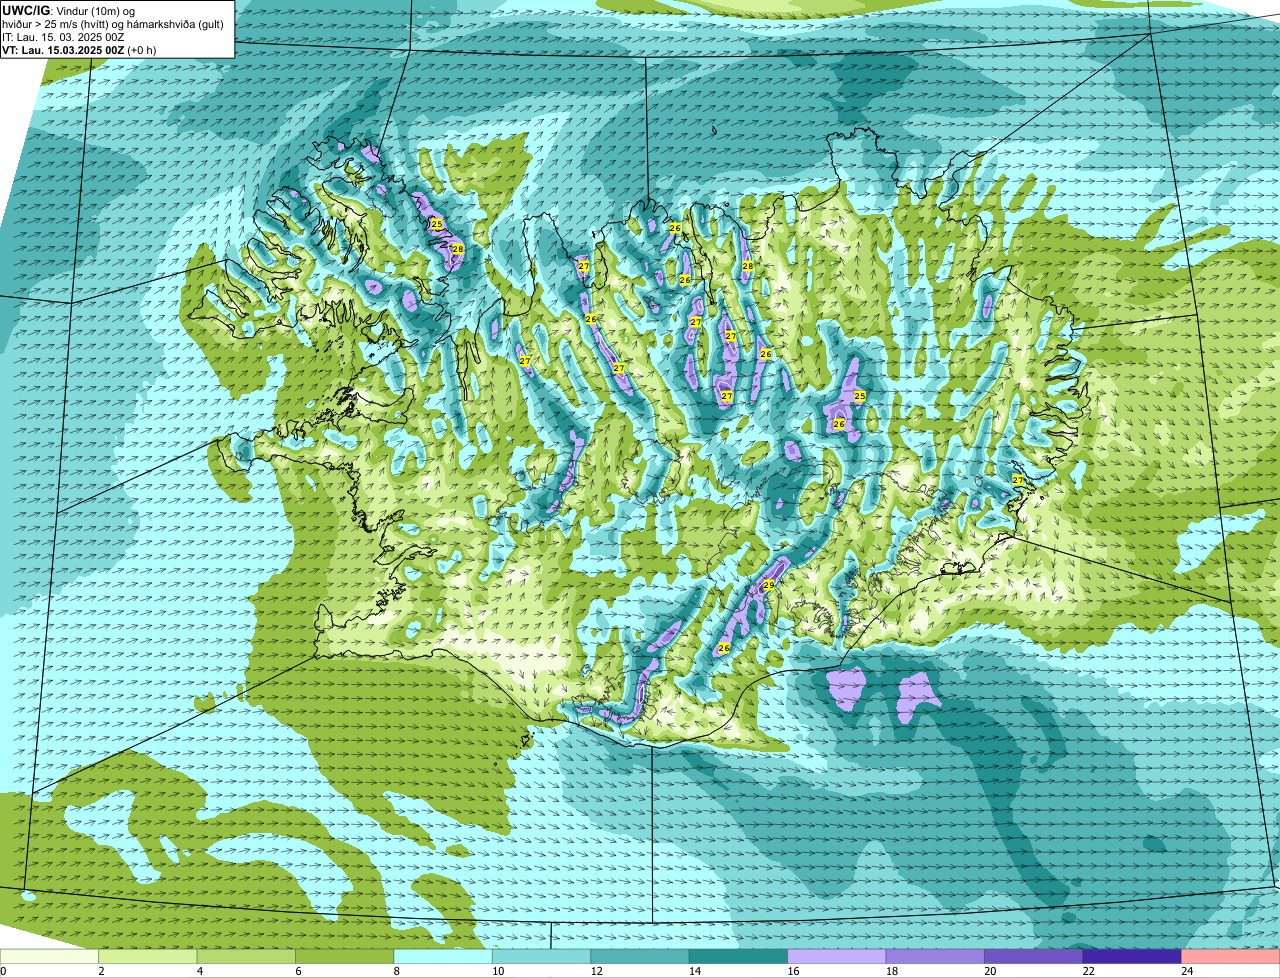This screenshot has height=978, width=1280.
Task: Select the 14–16 m/s dark teal legend segment
Action: click(739, 957)
